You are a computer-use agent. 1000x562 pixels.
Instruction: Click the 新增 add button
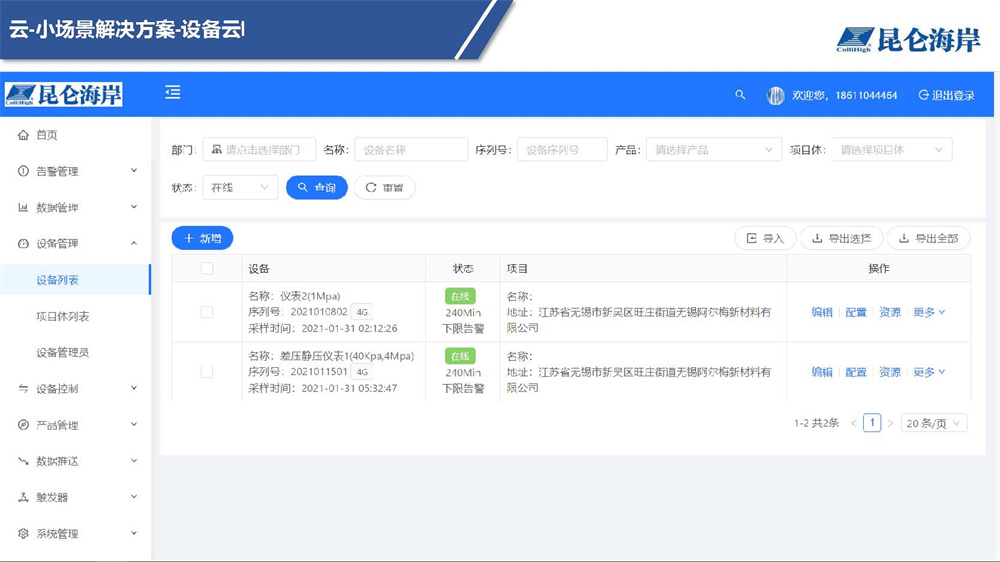pos(202,238)
